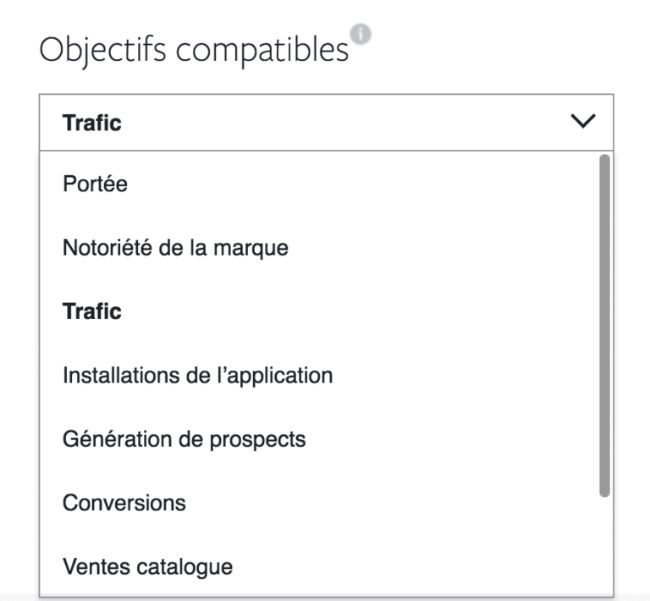Viewport: 650px width, 601px height.
Task: Select the Ventes catalogue option
Action: coord(147,567)
